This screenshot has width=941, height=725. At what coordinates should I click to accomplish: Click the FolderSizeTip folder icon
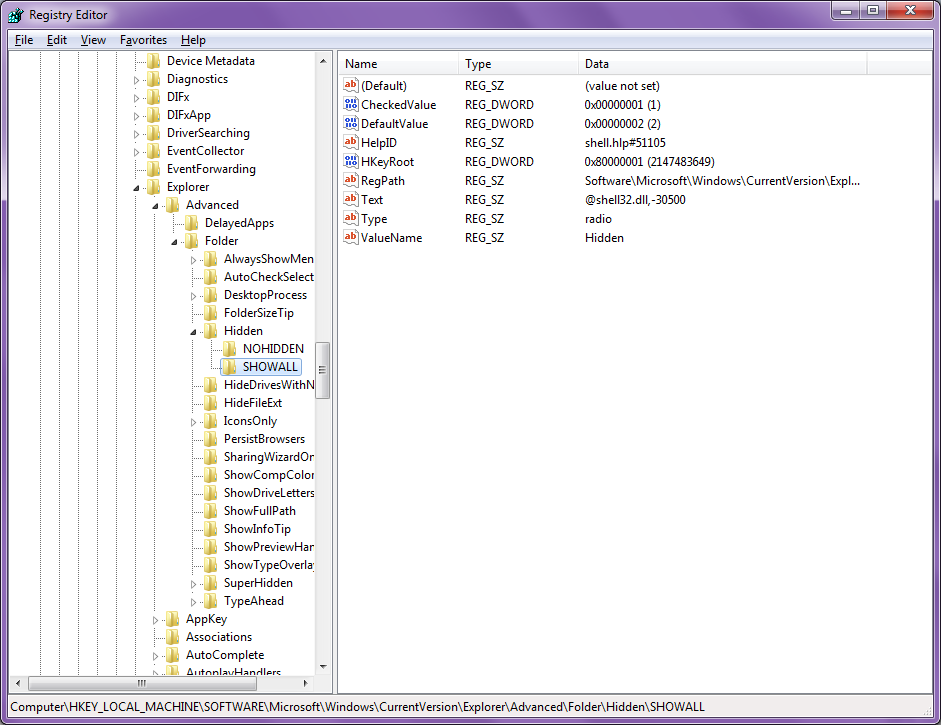tap(210, 313)
